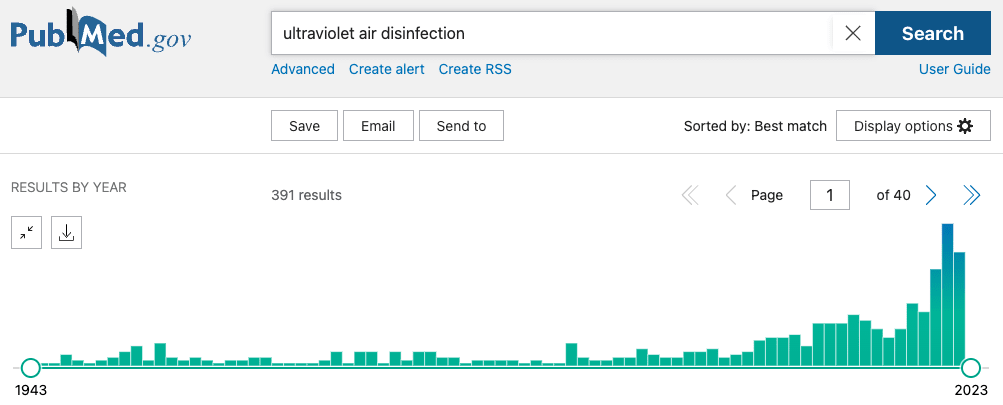Click the Create RSS link
The image size is (1003, 405).
coord(475,69)
